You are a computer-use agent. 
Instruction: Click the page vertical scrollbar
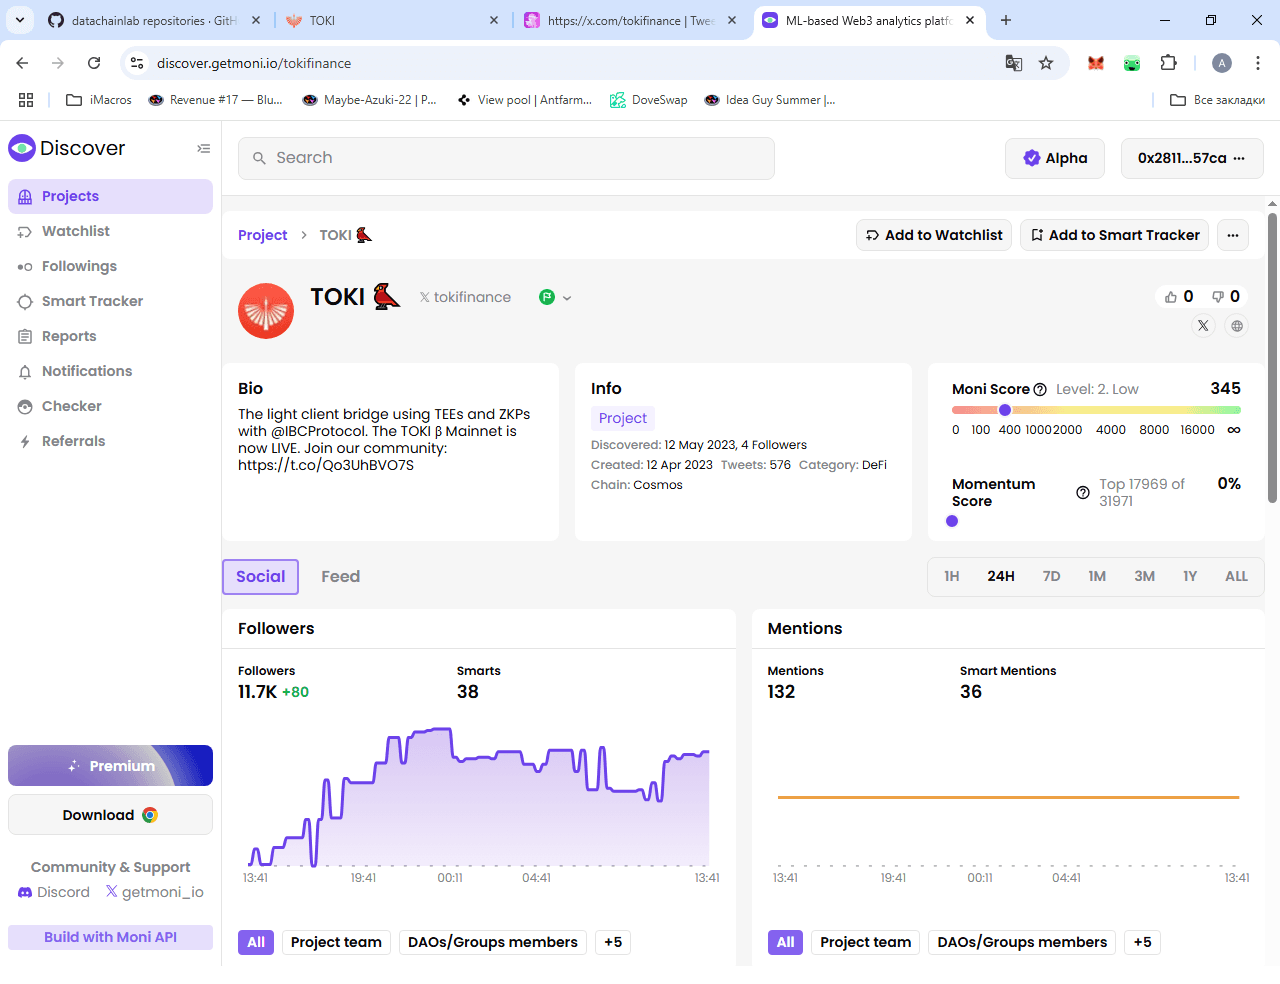1272,358
